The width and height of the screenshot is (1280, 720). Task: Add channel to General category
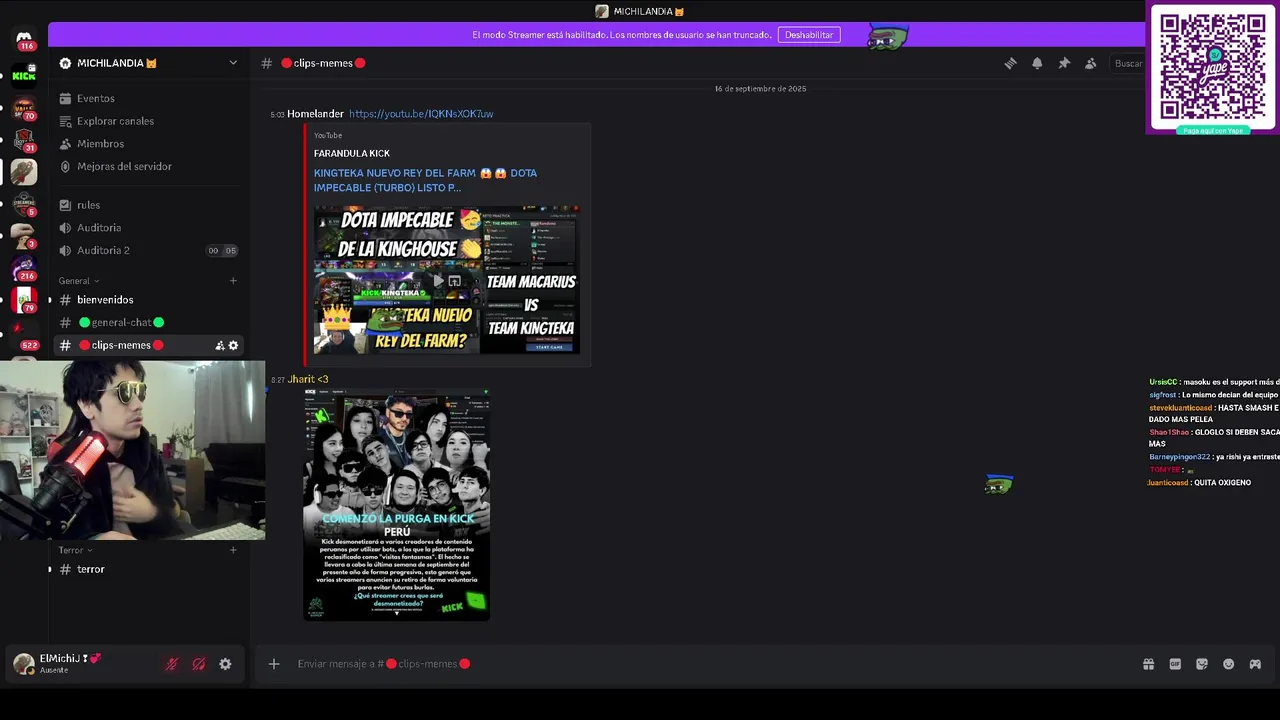pos(233,281)
